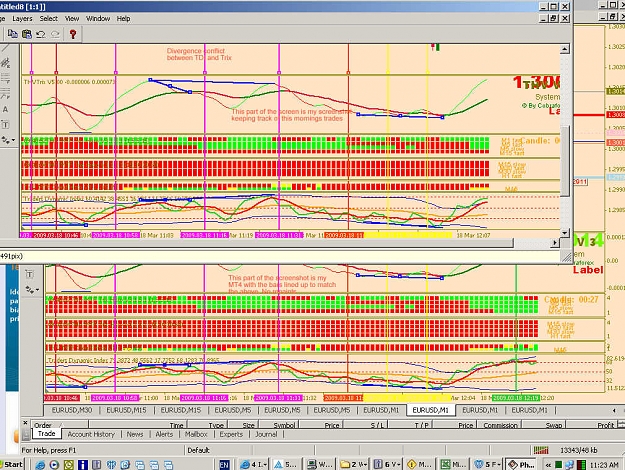Click the blue 'i' icon in the quick launch bar
The height and width of the screenshot is (470, 625).
coord(83,465)
